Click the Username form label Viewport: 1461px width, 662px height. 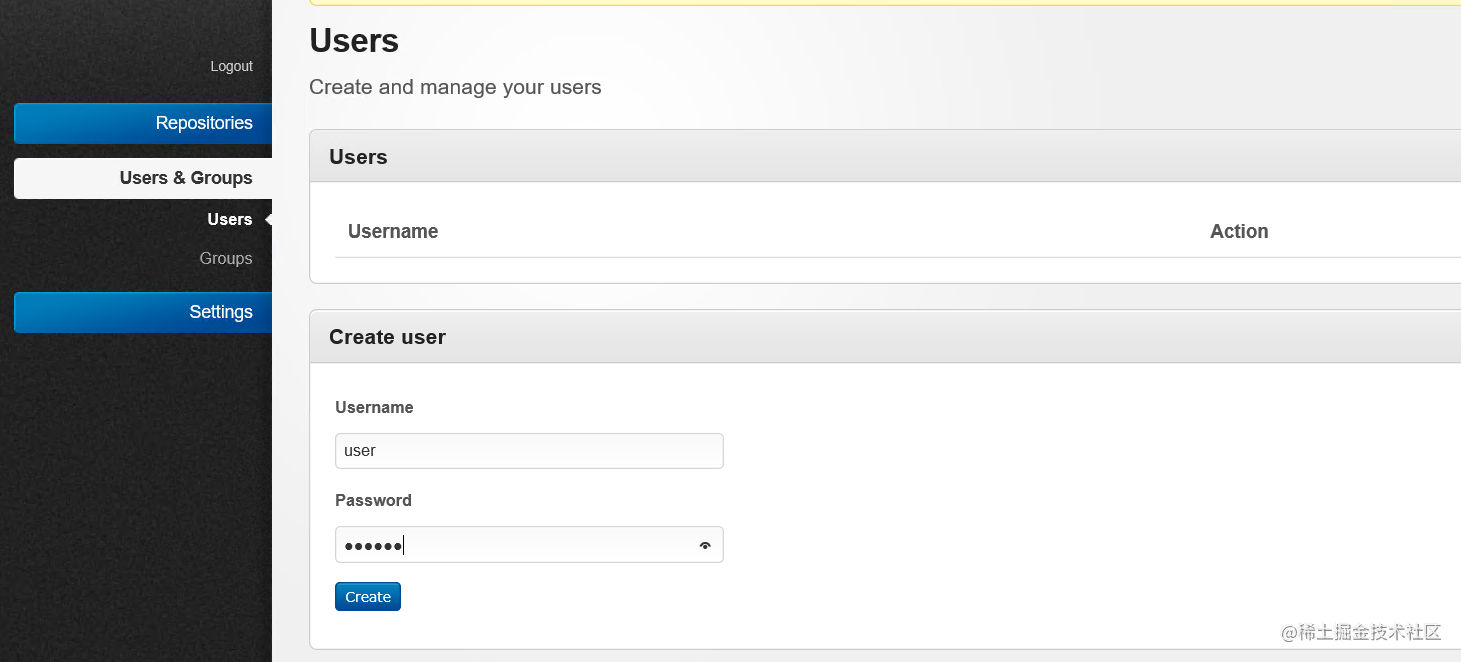coord(374,407)
